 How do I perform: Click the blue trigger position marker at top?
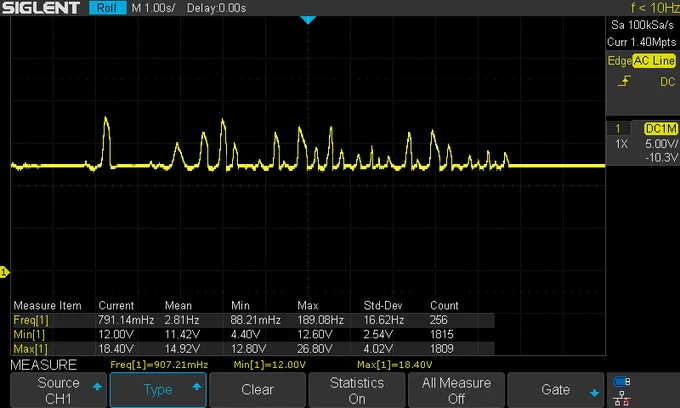point(308,20)
